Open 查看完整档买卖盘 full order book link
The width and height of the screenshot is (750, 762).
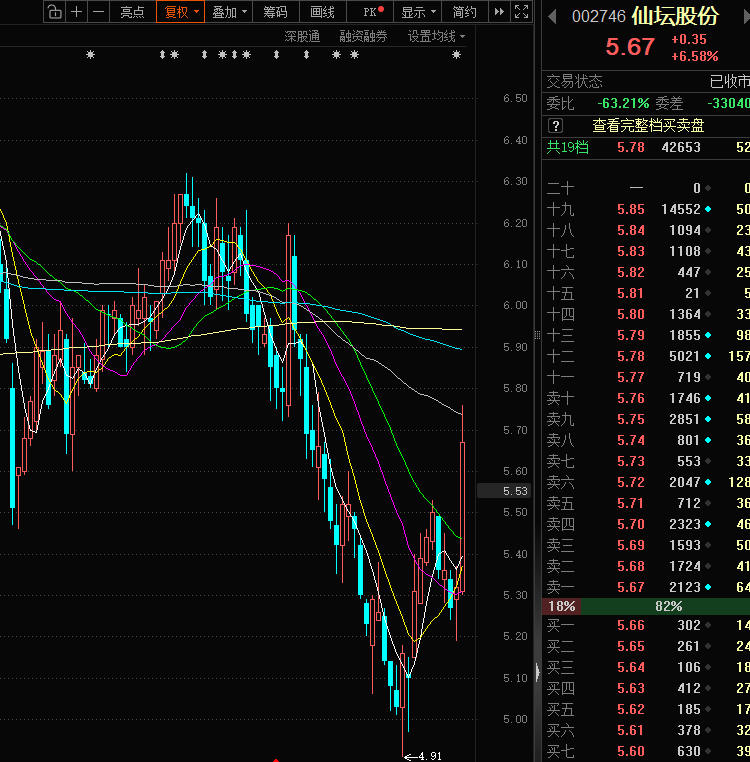click(648, 126)
